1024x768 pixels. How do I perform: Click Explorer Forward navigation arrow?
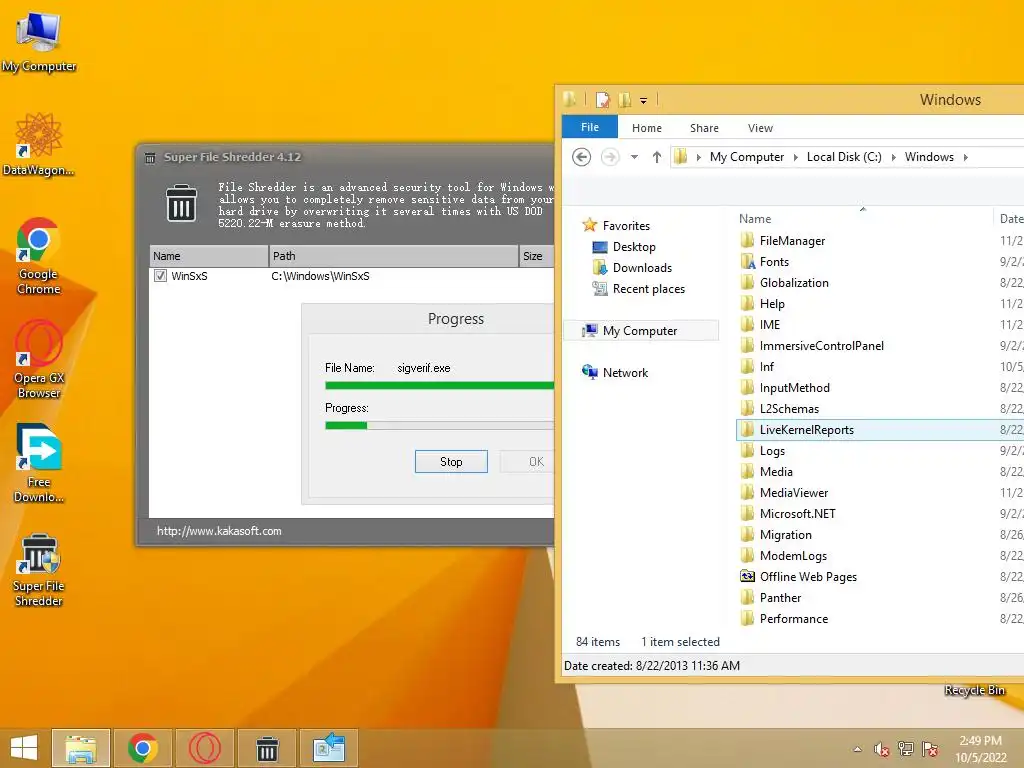pos(610,157)
